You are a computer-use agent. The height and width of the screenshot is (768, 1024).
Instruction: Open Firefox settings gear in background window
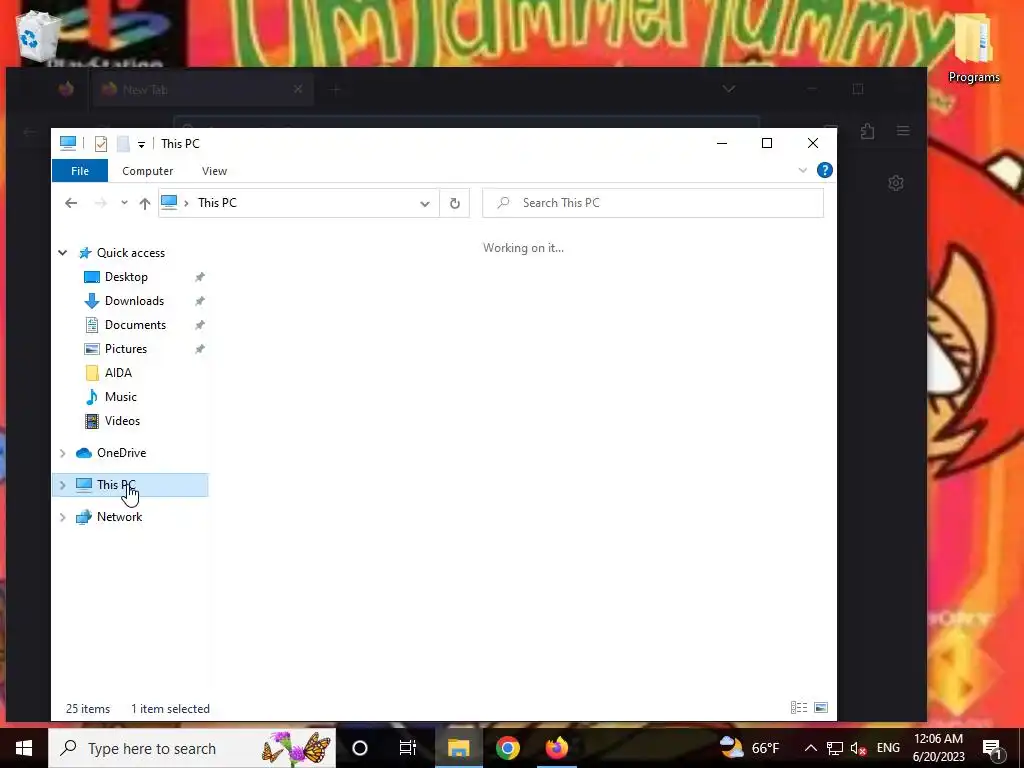[x=896, y=183]
